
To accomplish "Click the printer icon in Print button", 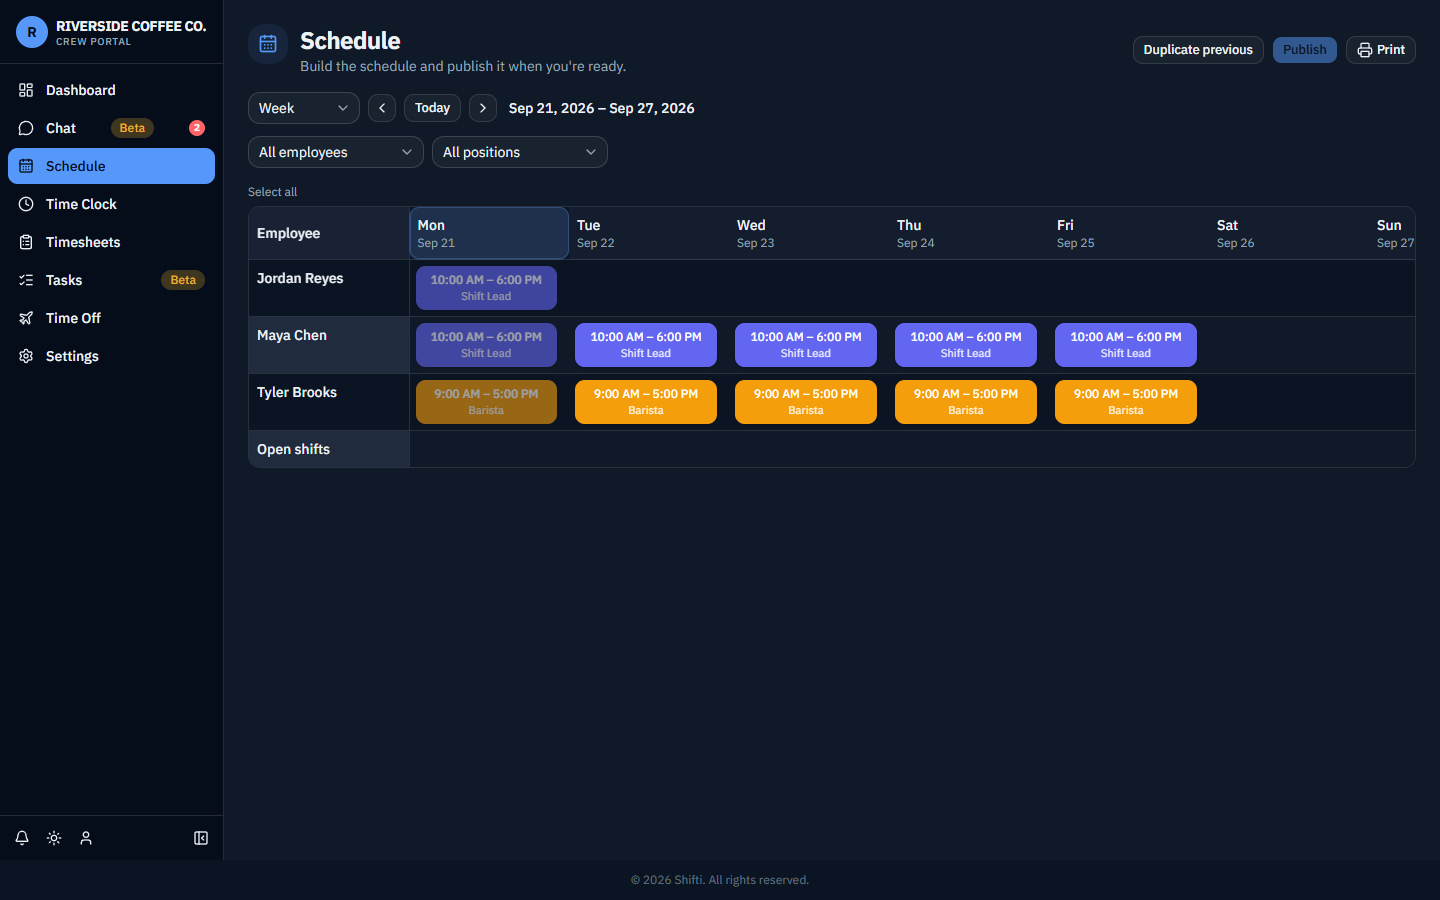I will coord(1365,50).
